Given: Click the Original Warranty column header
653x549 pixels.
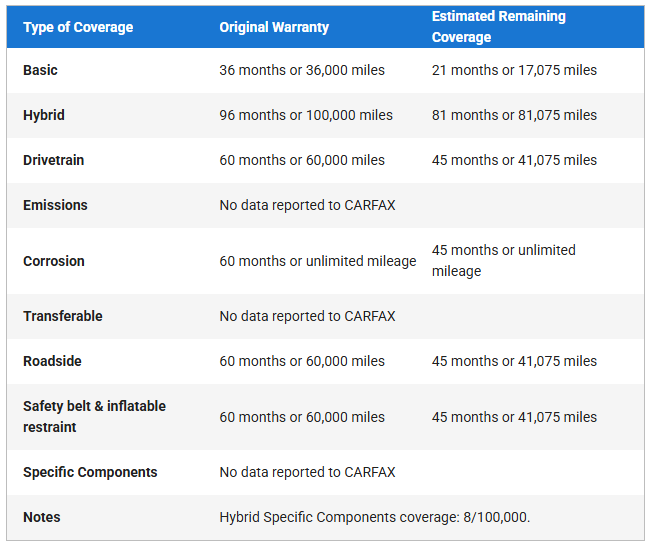Looking at the screenshot, I should pos(274,27).
